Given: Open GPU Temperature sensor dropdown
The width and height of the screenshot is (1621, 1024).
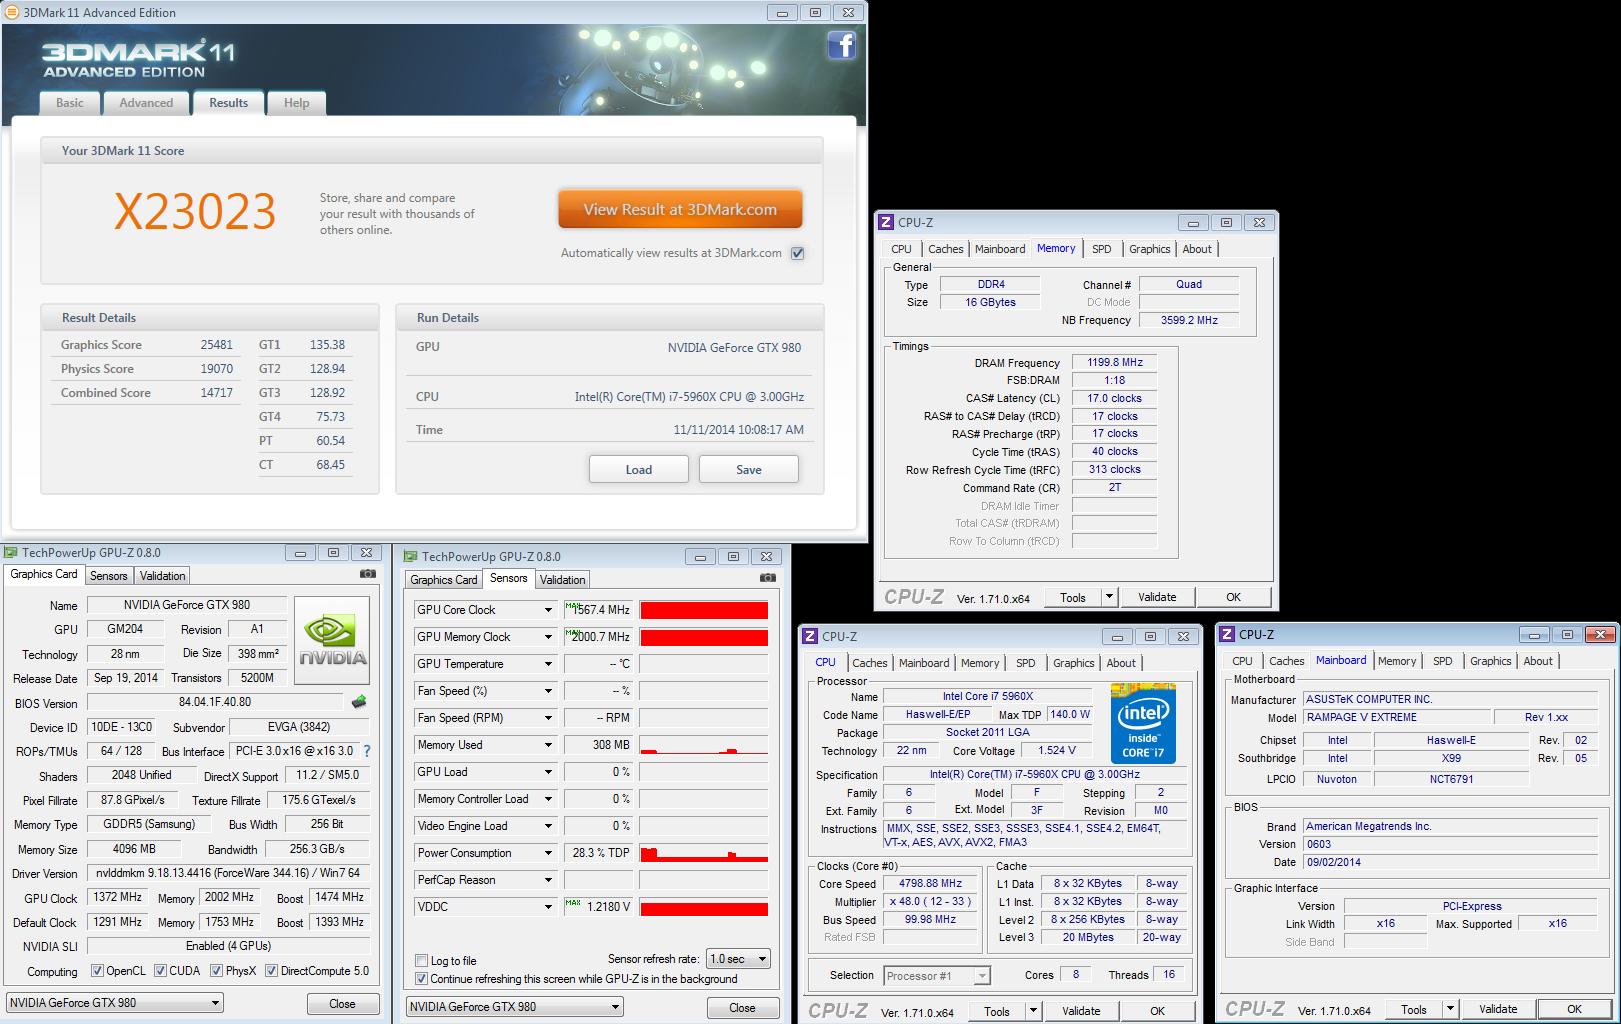Looking at the screenshot, I should (x=548, y=664).
